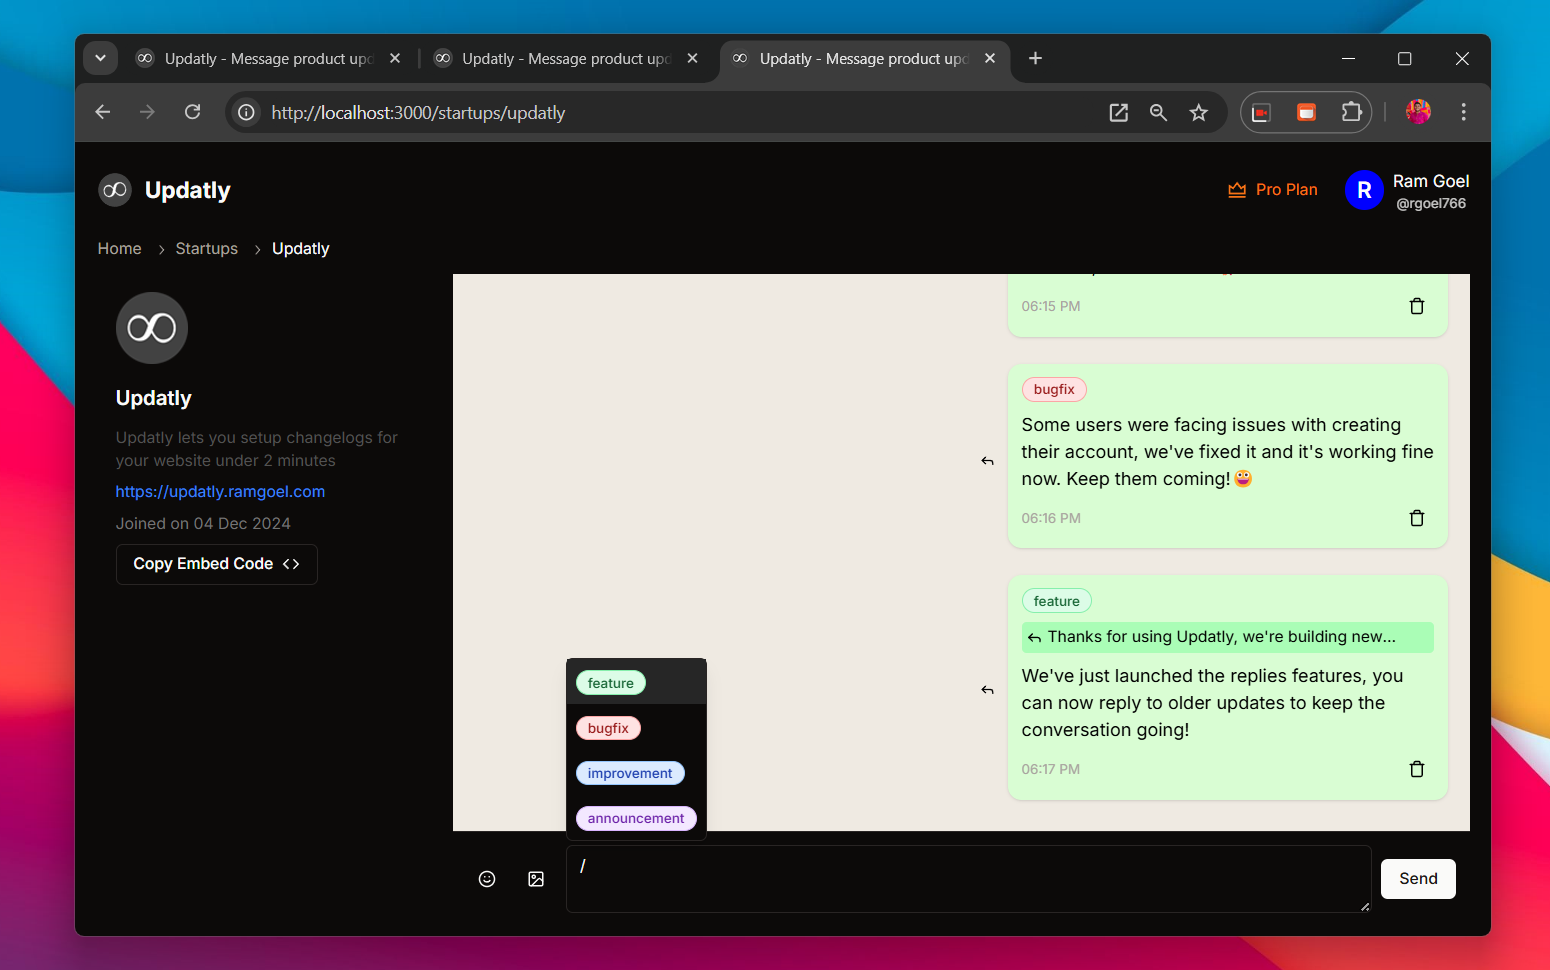This screenshot has height=970, width=1550.
Task: Click the Joined on 04 Dec 2024 text
Action: coord(203,524)
